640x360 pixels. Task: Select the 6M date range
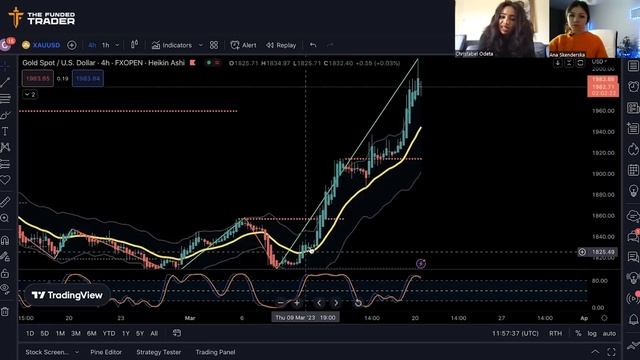91,333
